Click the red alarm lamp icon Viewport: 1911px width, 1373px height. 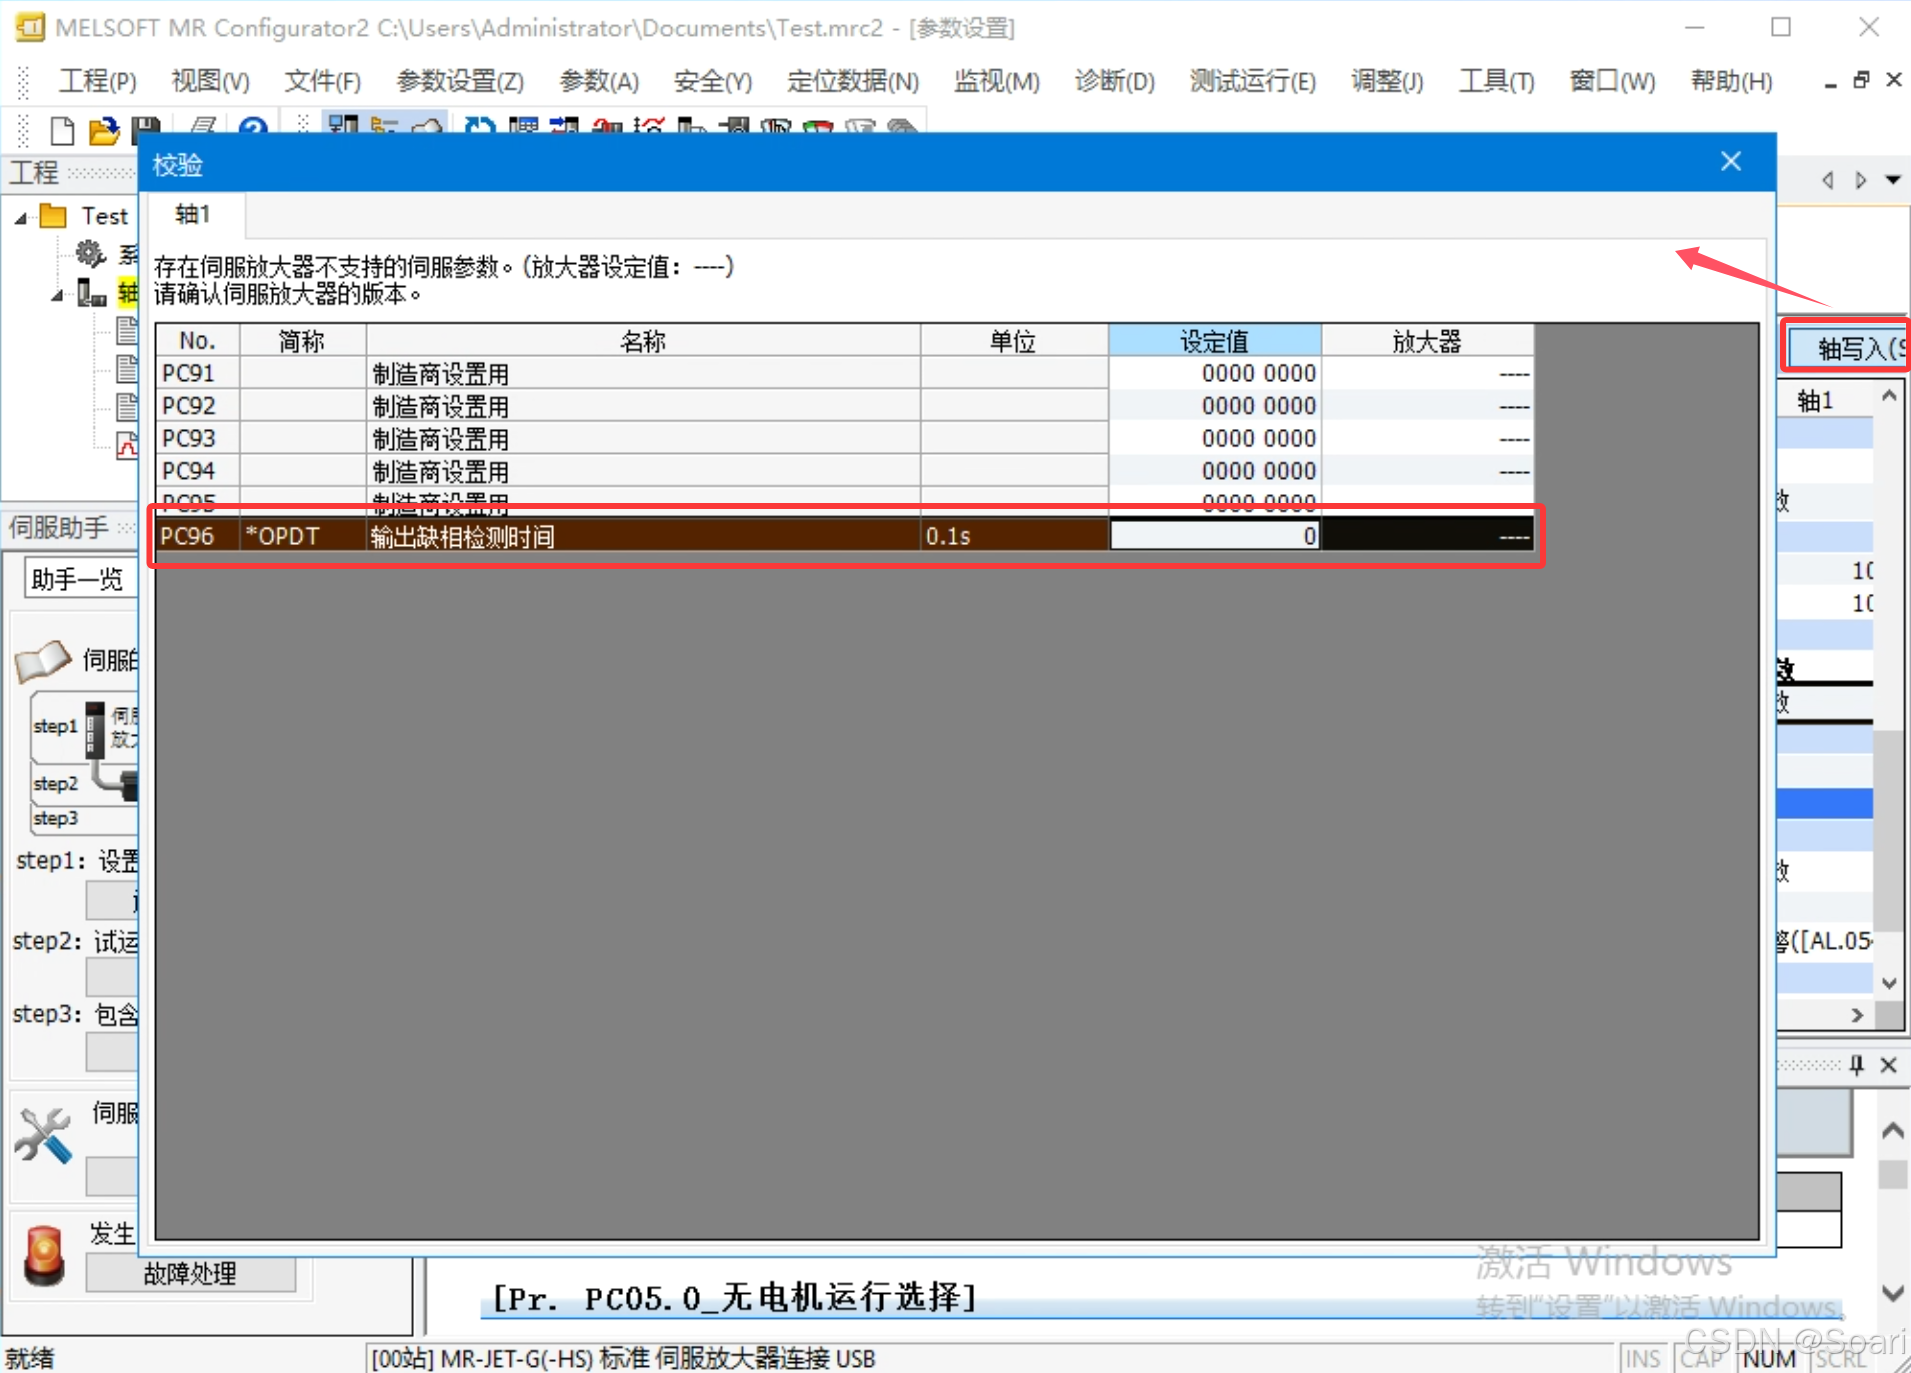pyautogui.click(x=44, y=1254)
